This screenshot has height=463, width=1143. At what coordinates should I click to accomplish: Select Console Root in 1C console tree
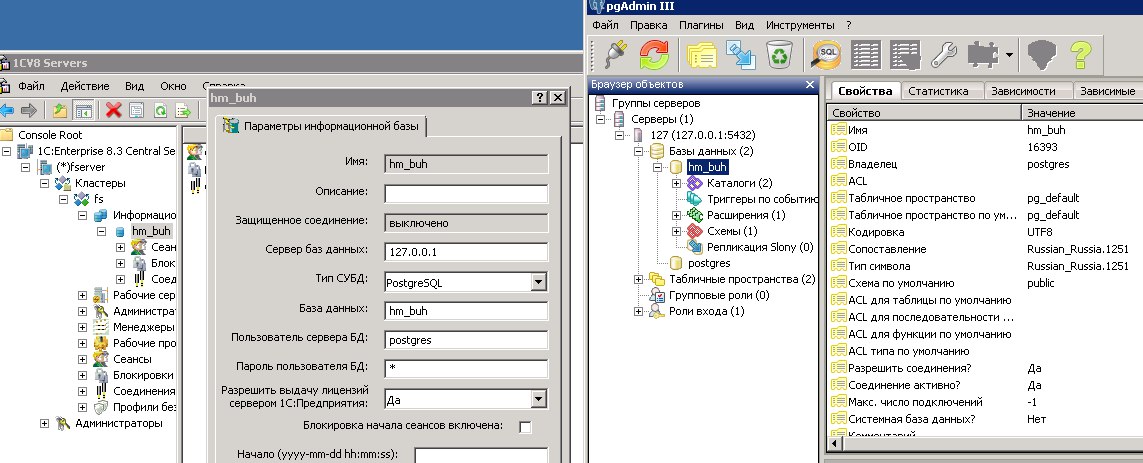tap(50, 135)
